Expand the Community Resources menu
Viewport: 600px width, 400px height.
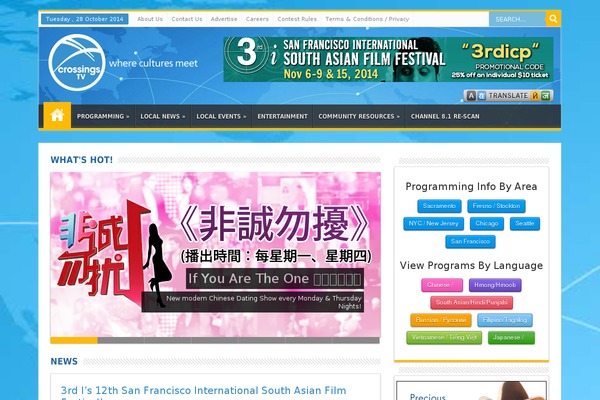359,116
